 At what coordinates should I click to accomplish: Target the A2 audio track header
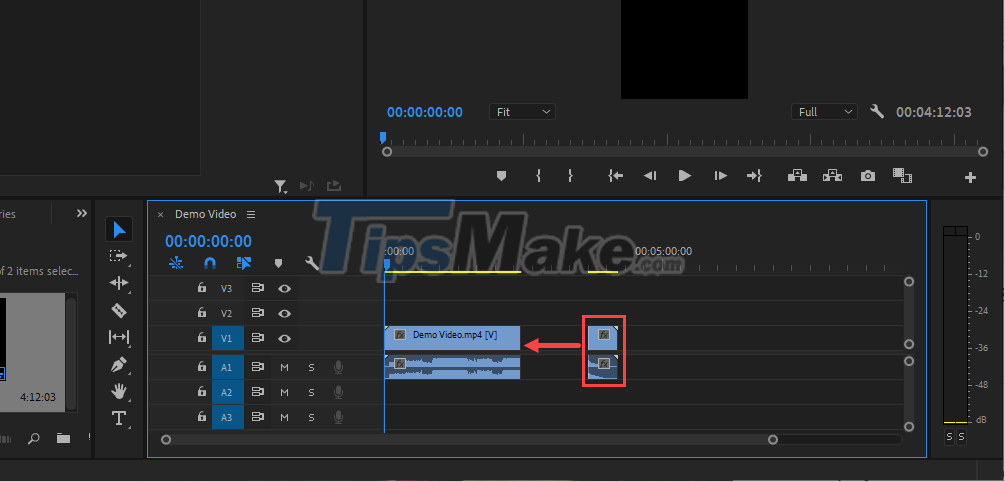tap(228, 392)
